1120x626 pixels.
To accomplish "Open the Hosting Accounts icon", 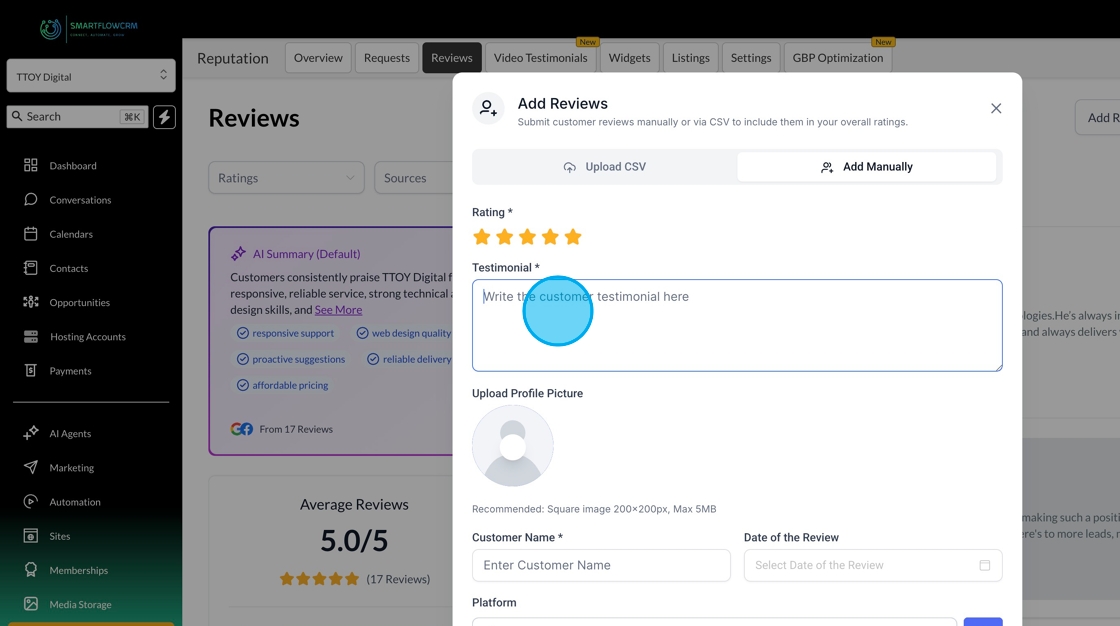I will click(x=30, y=336).
